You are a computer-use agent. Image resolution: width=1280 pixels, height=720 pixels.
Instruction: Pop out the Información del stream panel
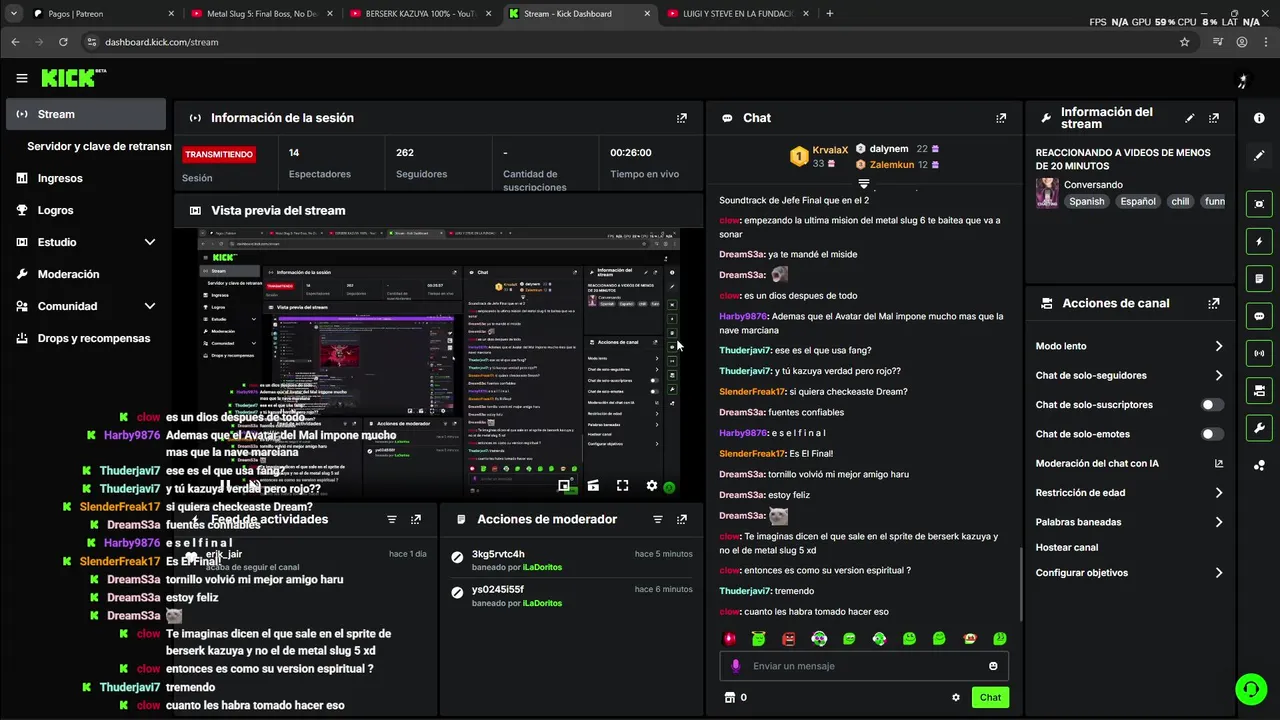point(1214,118)
